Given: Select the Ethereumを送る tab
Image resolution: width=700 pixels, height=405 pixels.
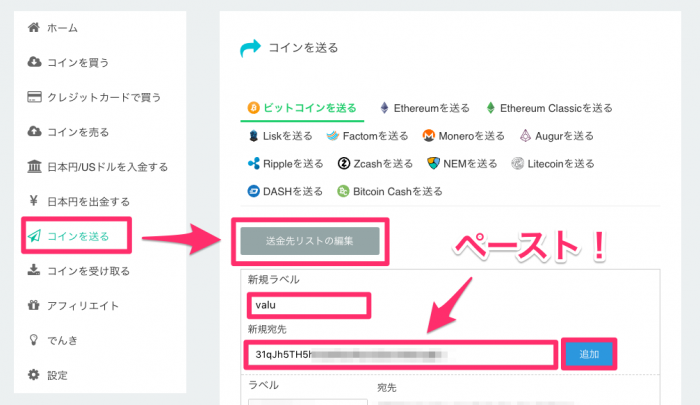Looking at the screenshot, I should pos(424,108).
